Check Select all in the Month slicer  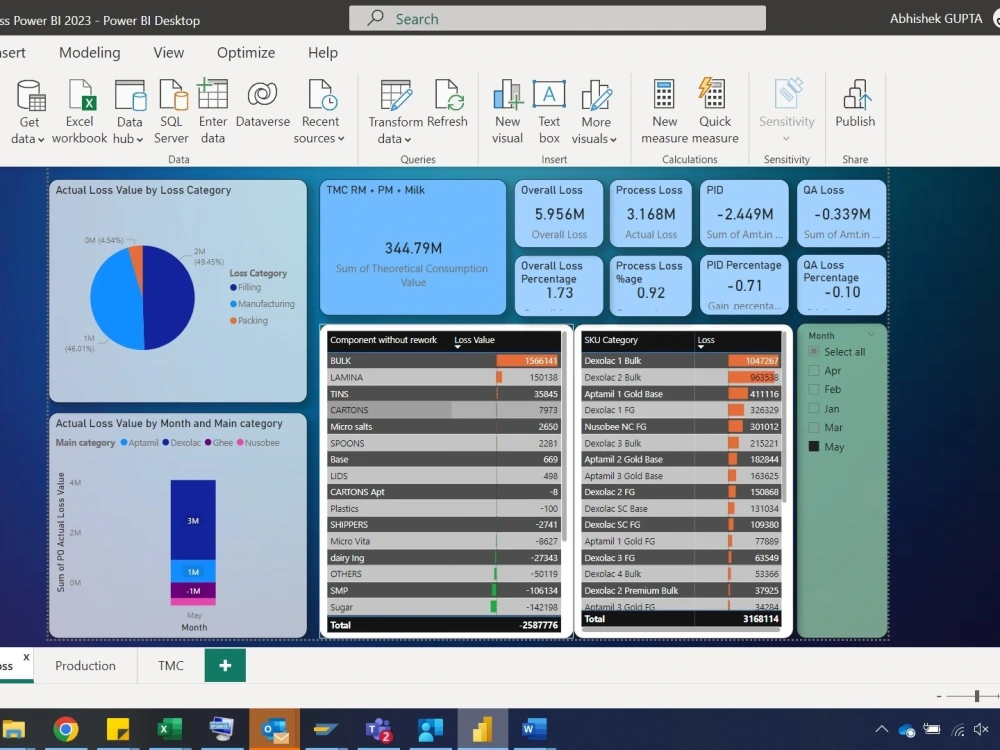pos(812,351)
